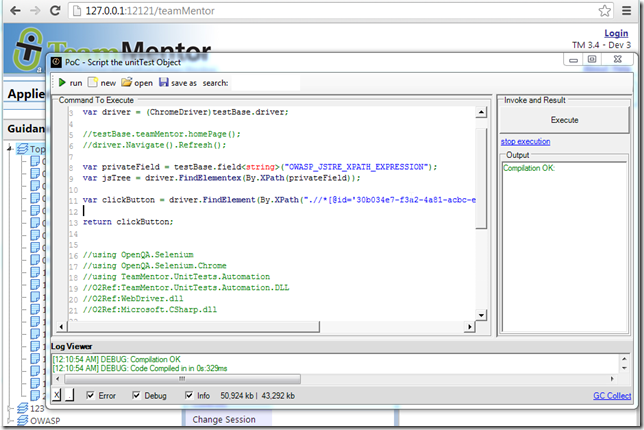Image resolution: width=644 pixels, height=430 pixels.
Task: Click the new script page icon
Action: pos(93,83)
